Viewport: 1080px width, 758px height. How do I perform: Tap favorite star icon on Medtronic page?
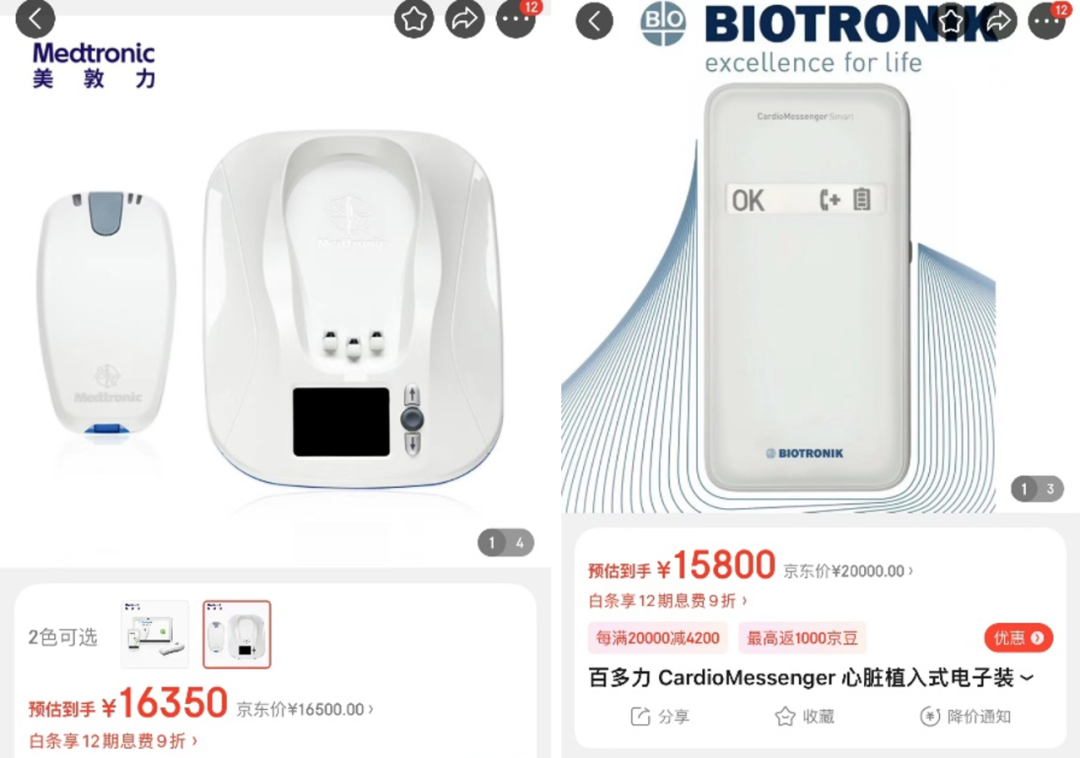414,19
